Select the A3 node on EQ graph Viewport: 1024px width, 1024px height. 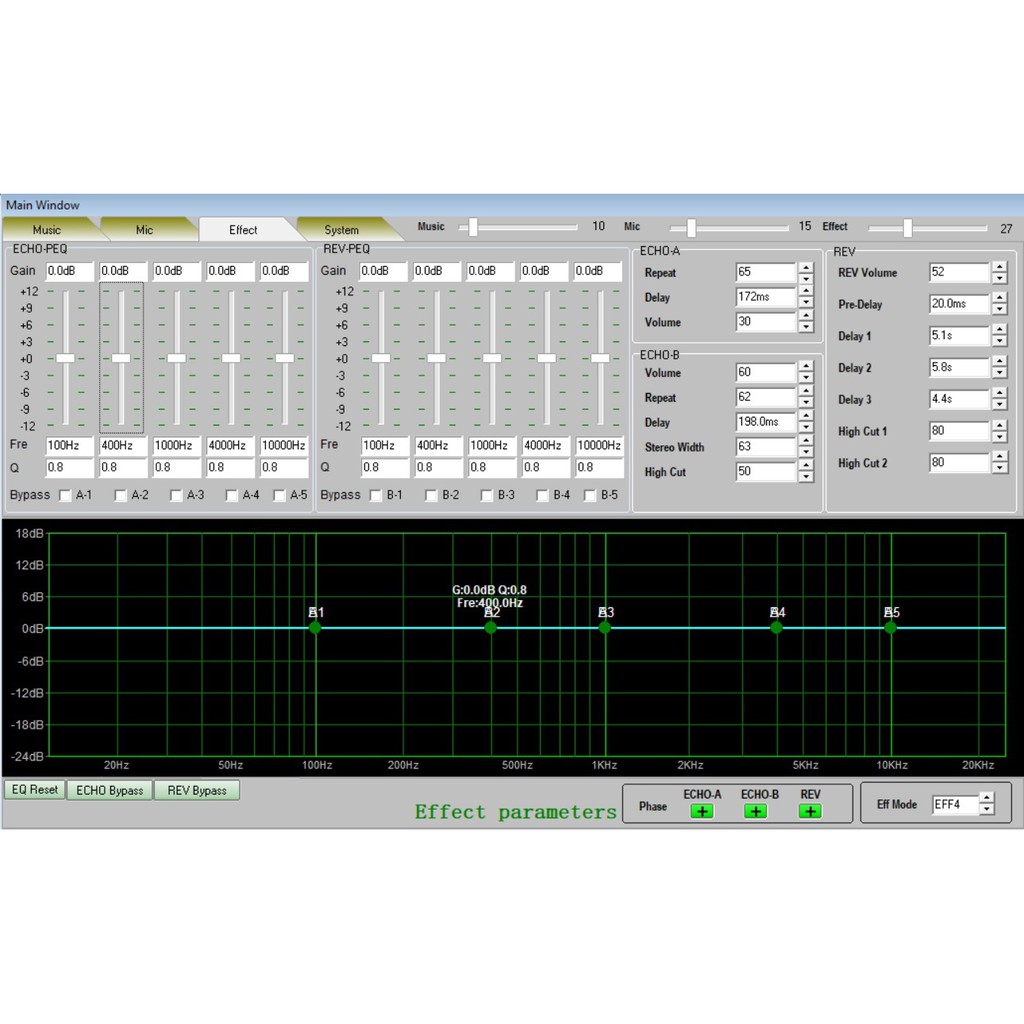point(605,627)
